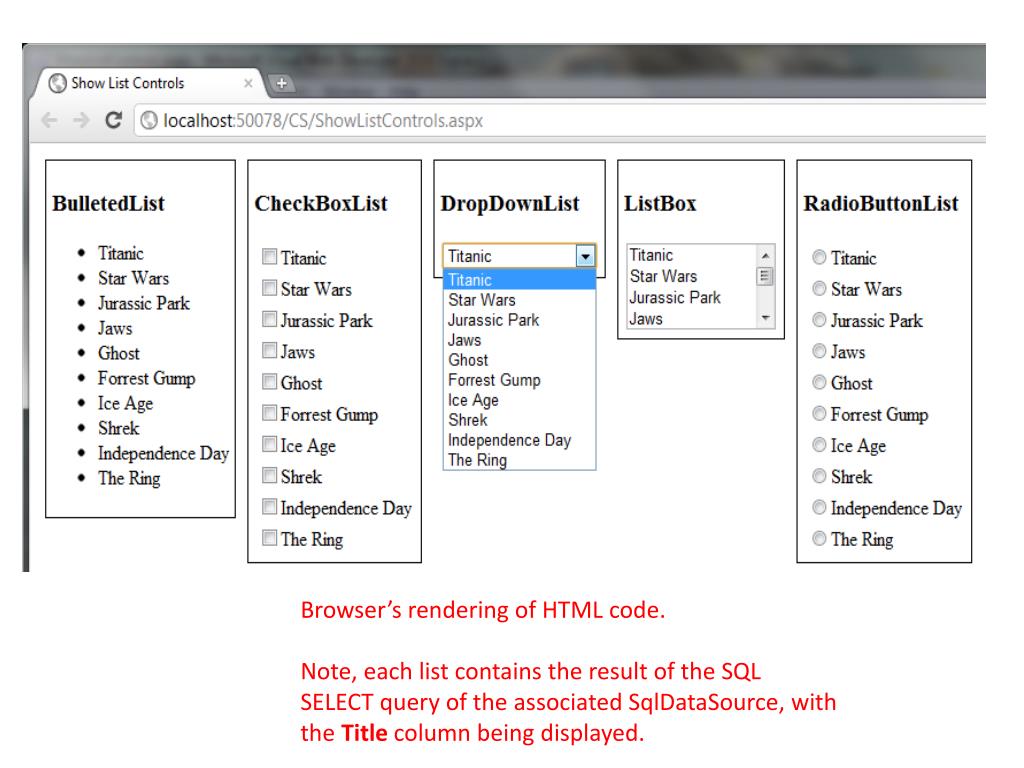Check The Ring checkbox
1024x768 pixels.
pyautogui.click(x=269, y=537)
